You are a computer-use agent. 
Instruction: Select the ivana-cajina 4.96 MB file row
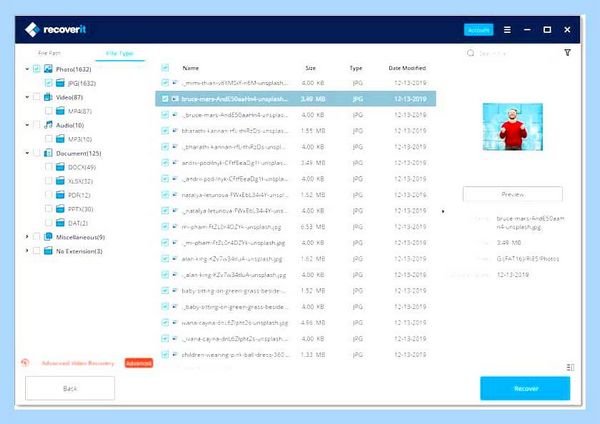tap(295, 323)
